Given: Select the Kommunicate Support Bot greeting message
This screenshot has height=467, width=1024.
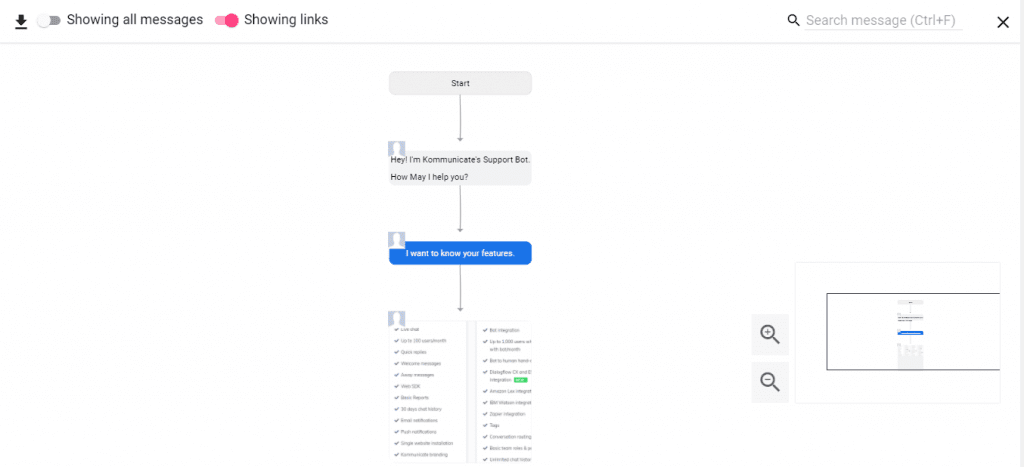Looking at the screenshot, I should [x=460, y=168].
